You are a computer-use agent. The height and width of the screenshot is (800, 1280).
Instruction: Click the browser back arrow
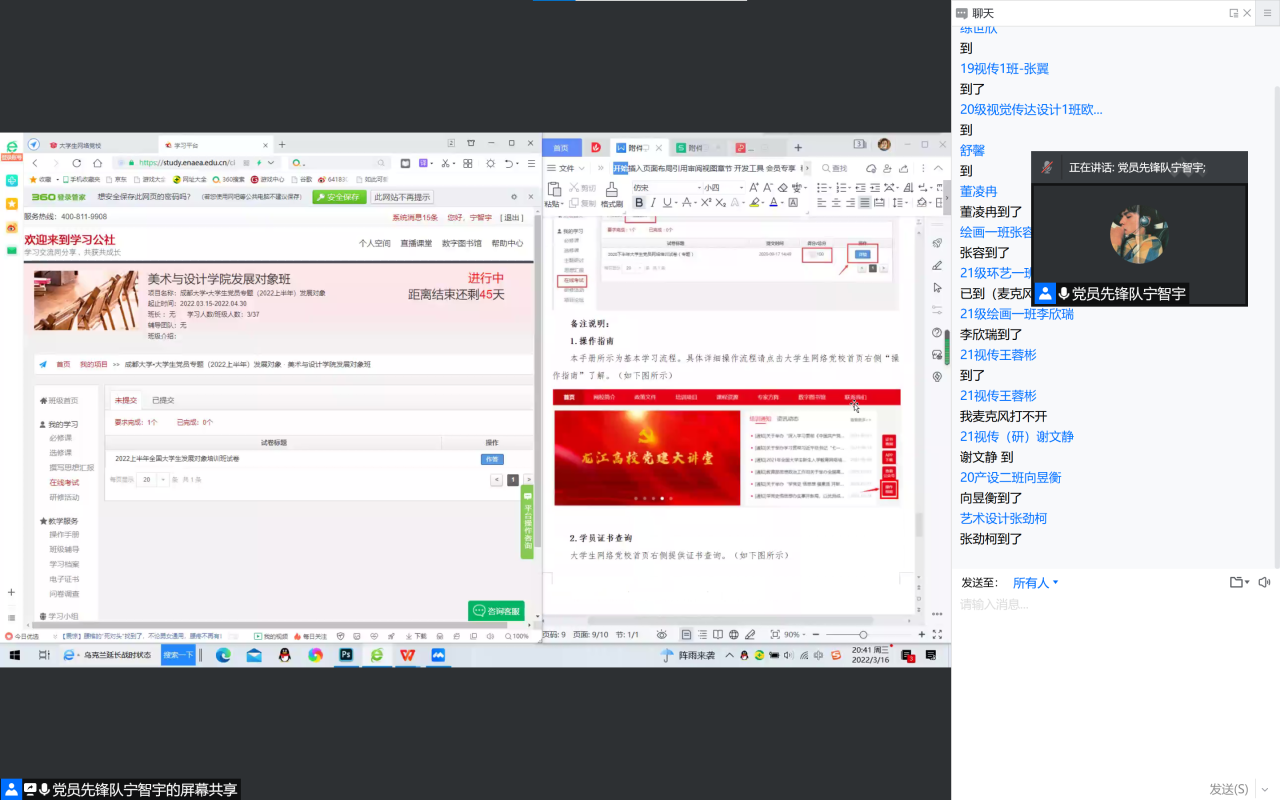34,163
